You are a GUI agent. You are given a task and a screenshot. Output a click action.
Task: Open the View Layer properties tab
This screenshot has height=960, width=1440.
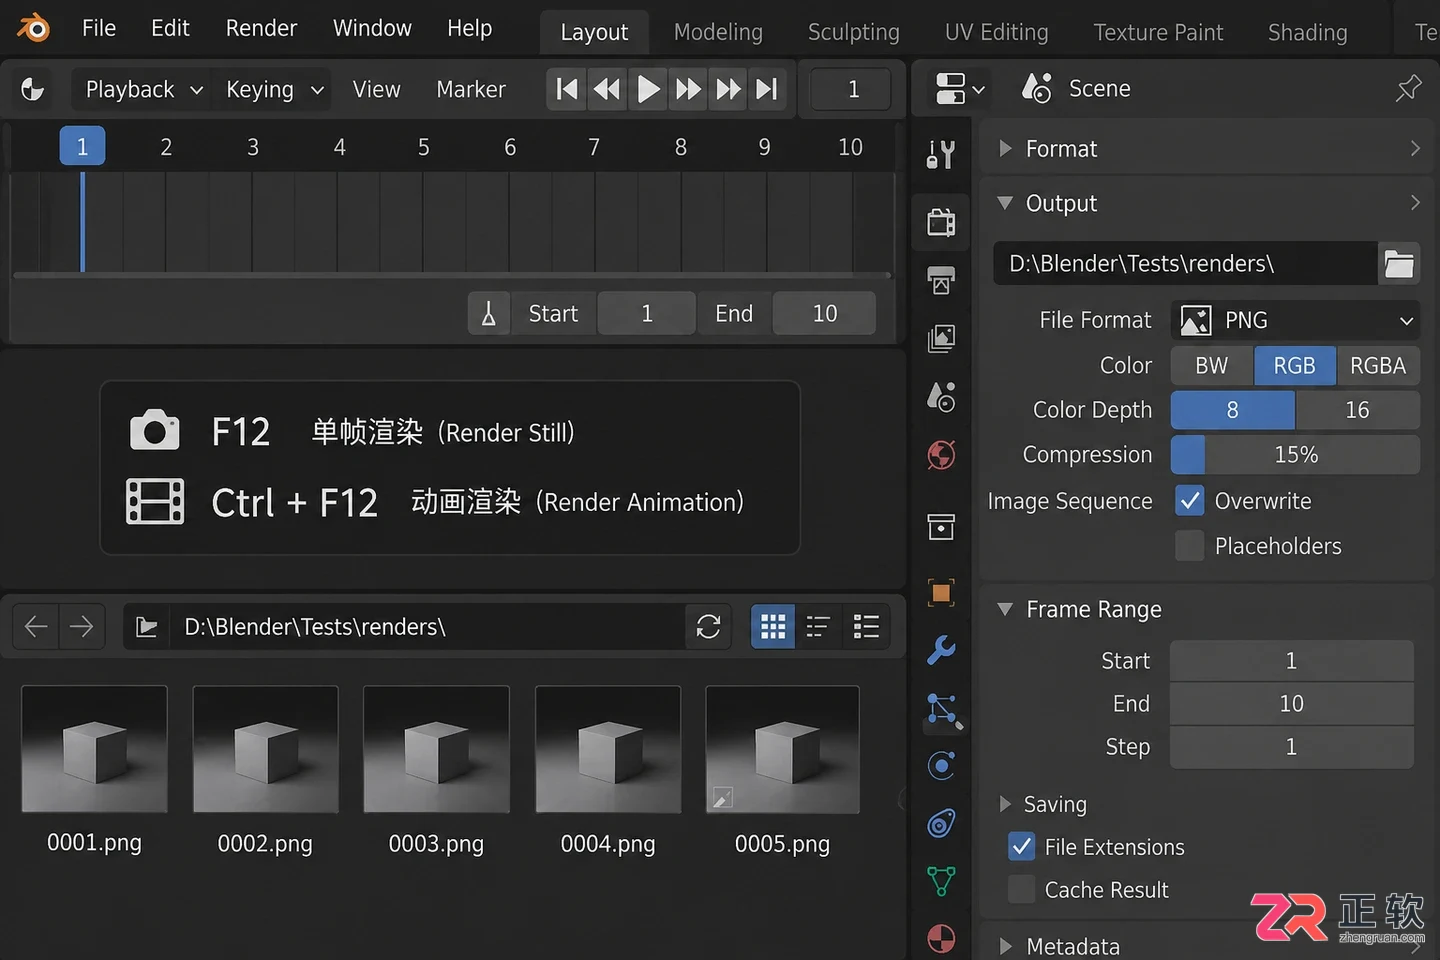tap(941, 338)
